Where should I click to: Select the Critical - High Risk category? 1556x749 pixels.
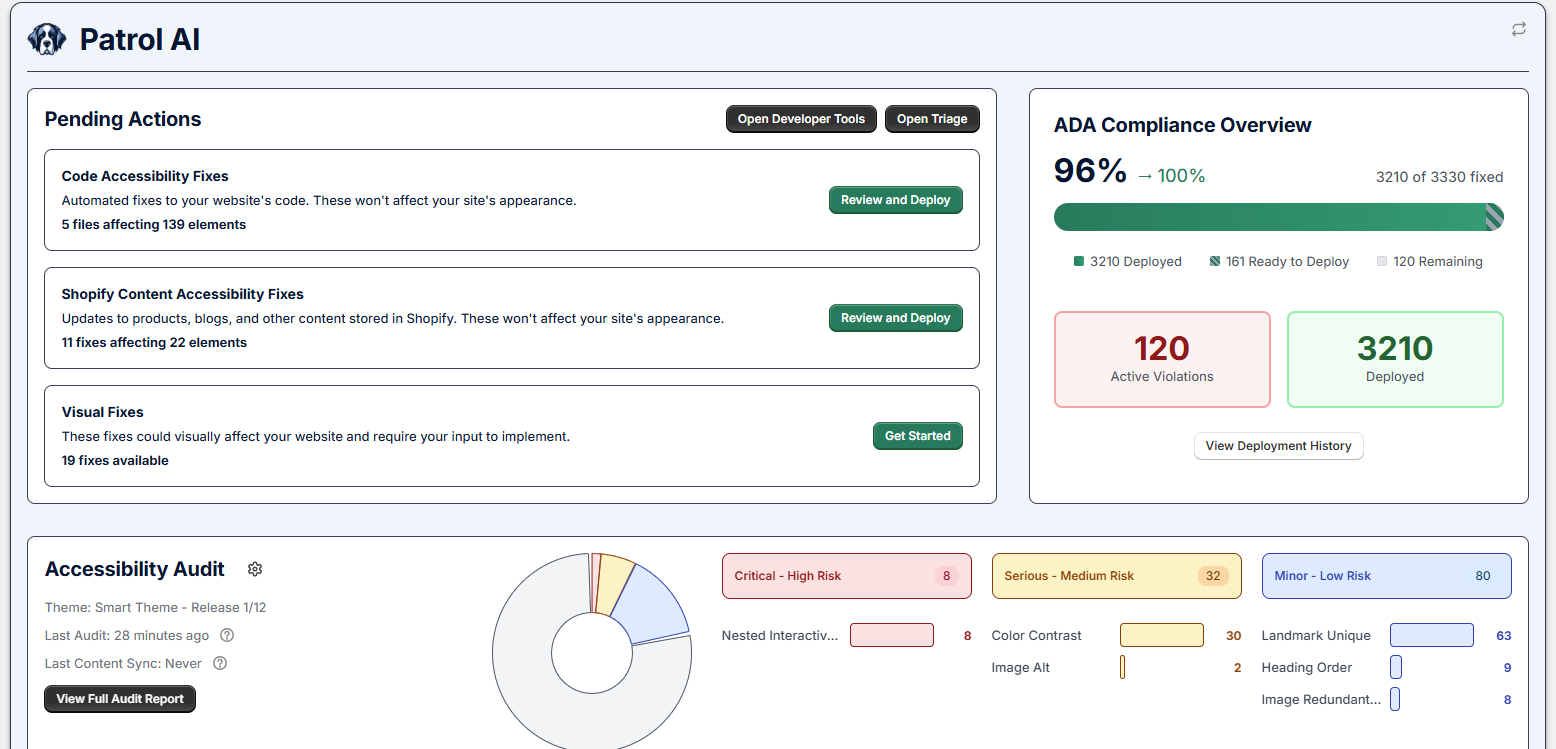point(846,576)
